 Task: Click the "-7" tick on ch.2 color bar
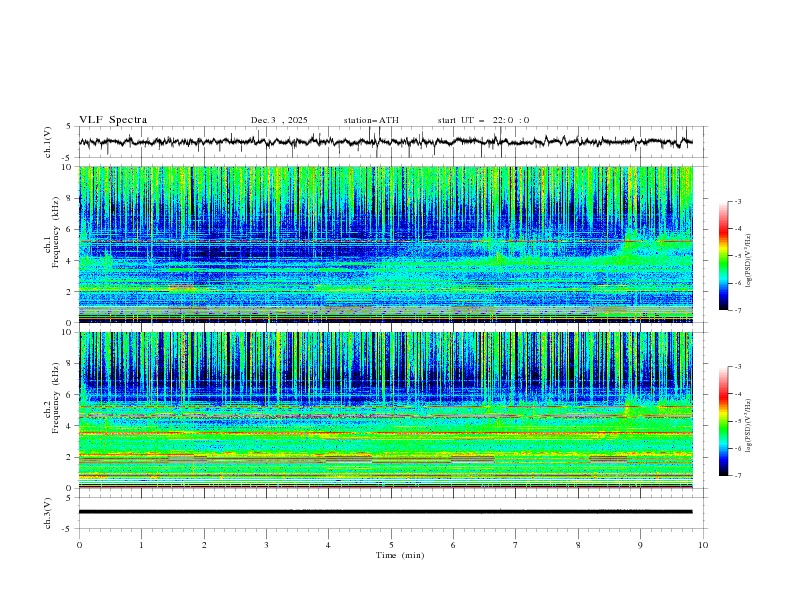(x=738, y=476)
